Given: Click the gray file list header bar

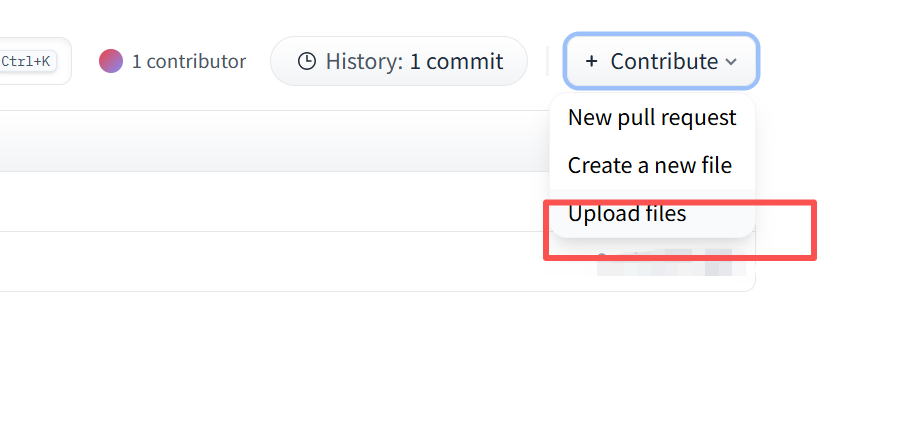Looking at the screenshot, I should coord(270,141).
